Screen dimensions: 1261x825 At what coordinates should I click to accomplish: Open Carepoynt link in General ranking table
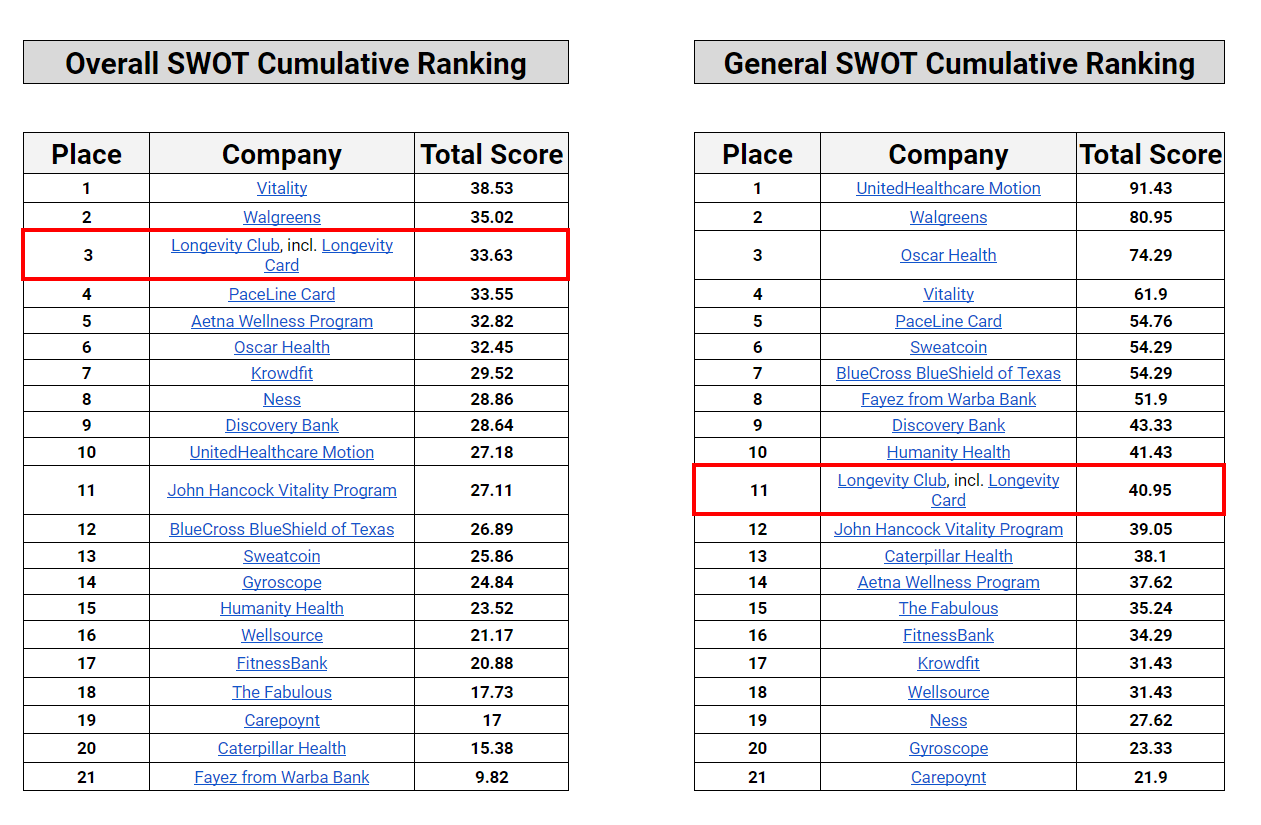click(948, 777)
